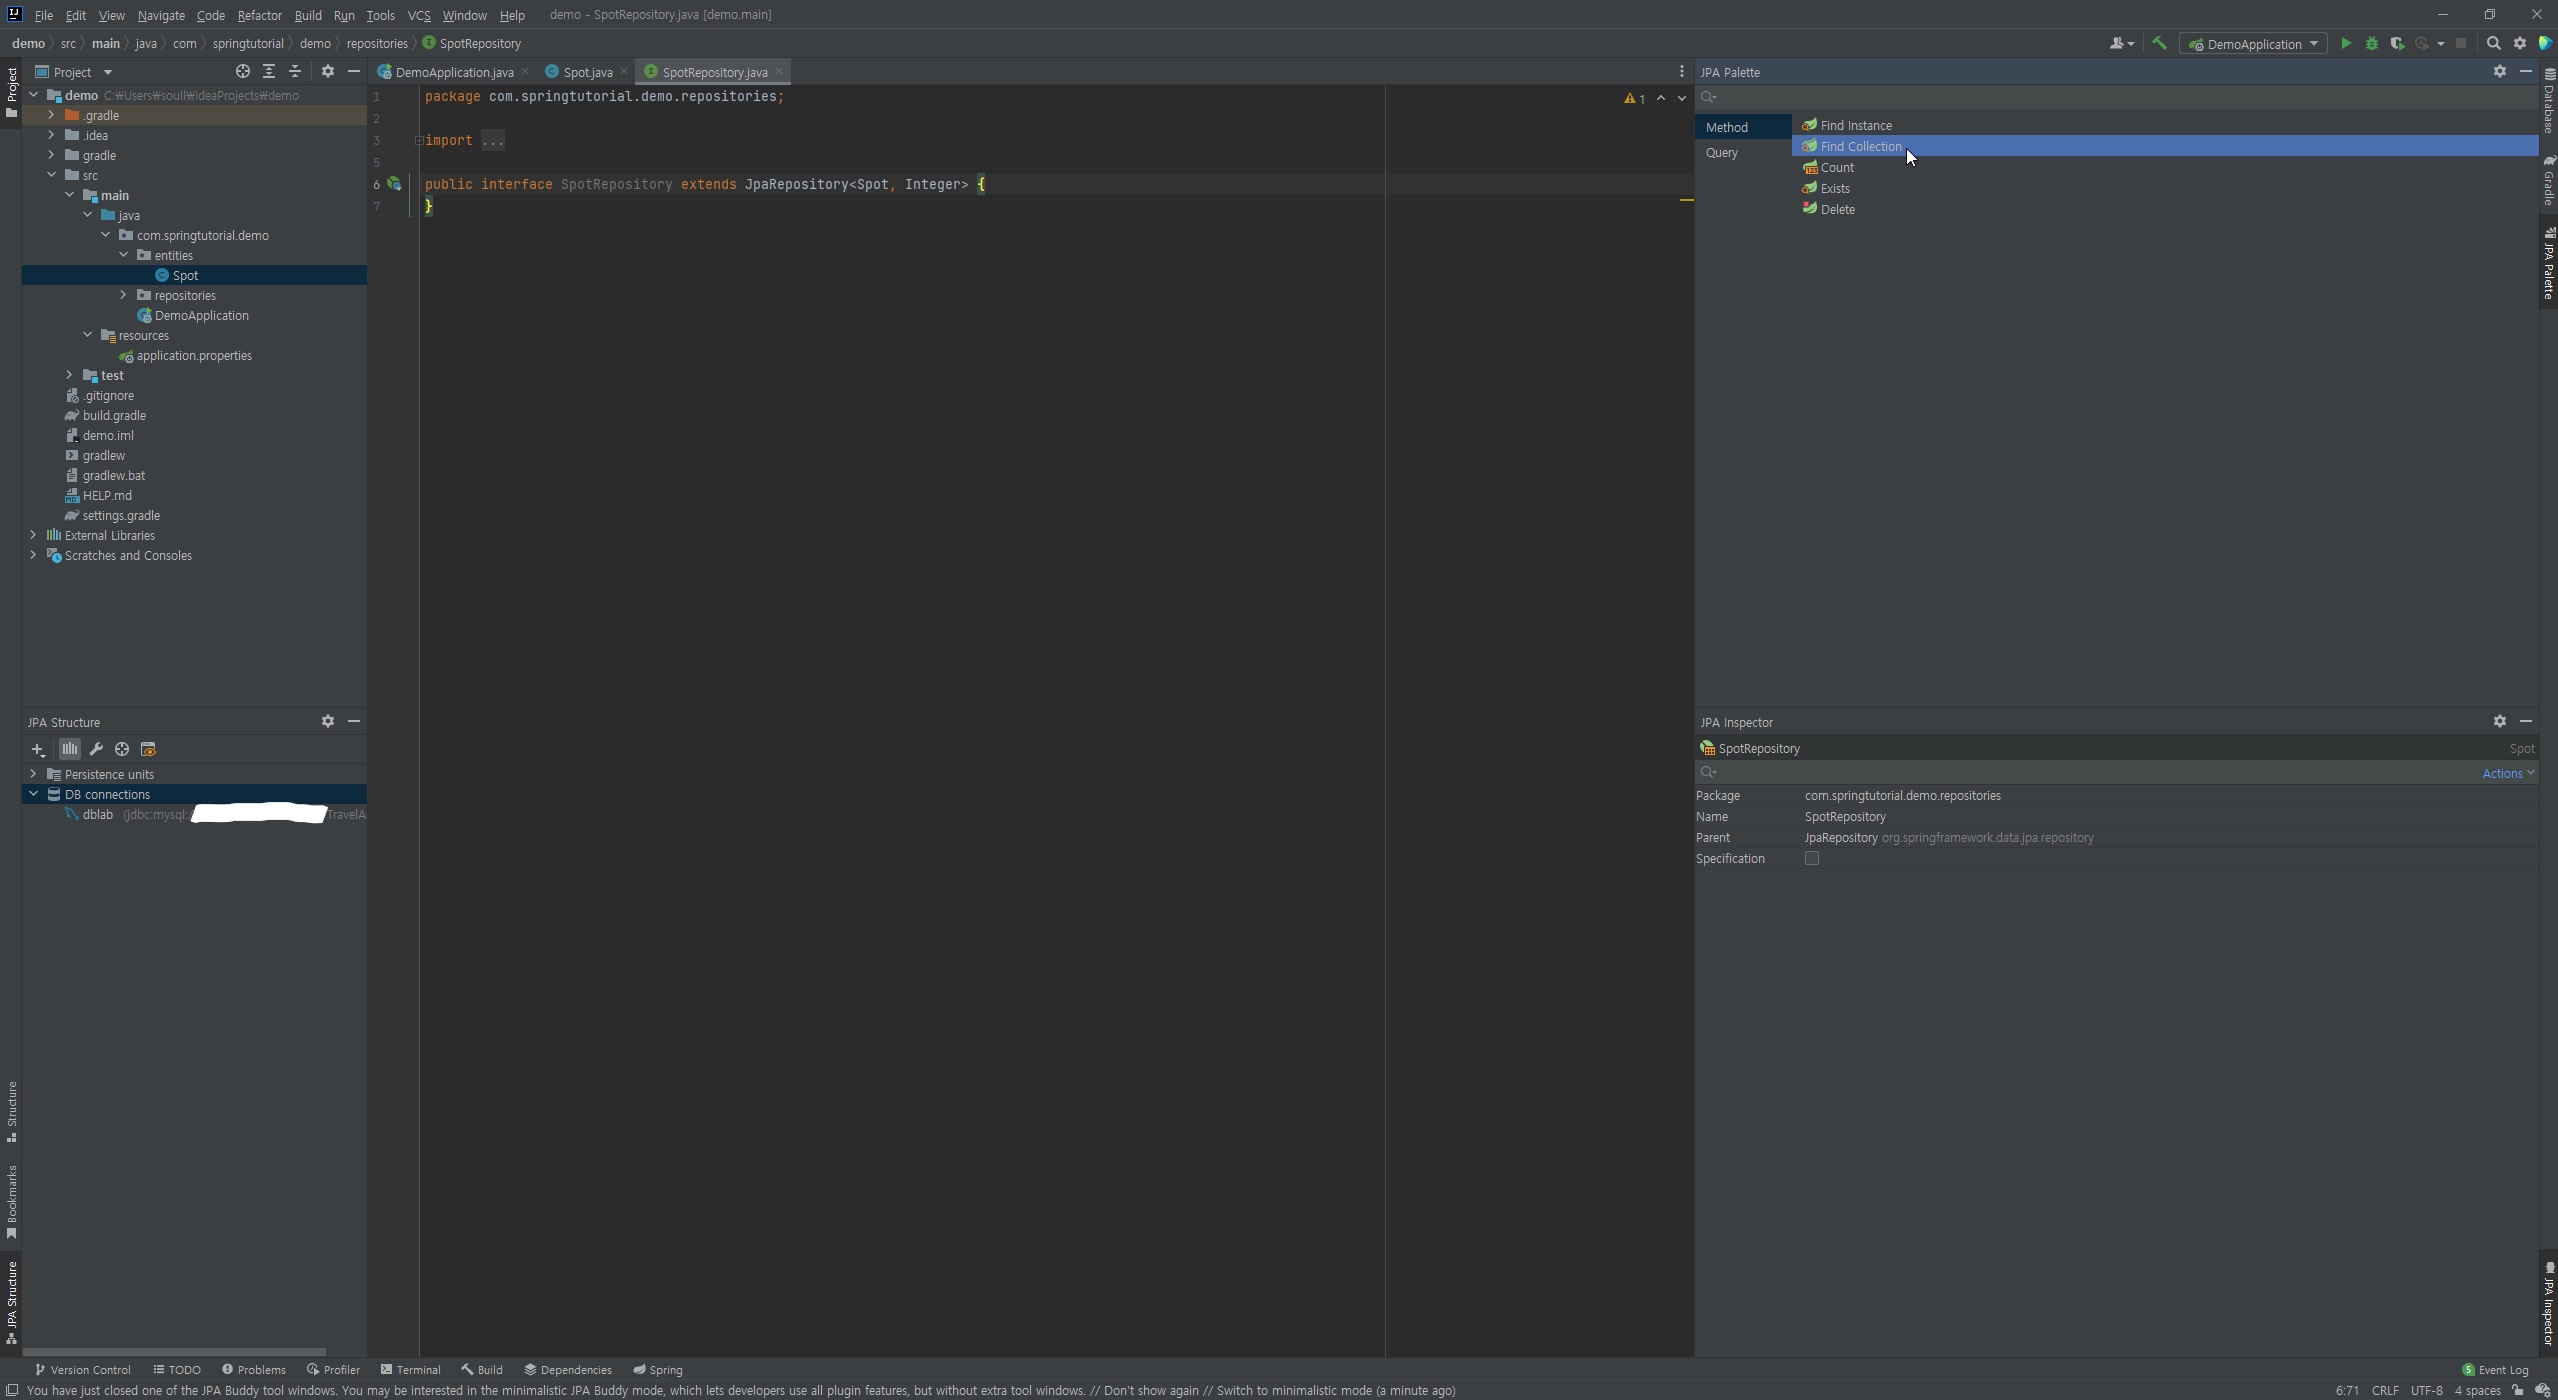The width and height of the screenshot is (2558, 1400).
Task: Open Search Everywhere magnifier in main toolbar
Action: click(2493, 43)
